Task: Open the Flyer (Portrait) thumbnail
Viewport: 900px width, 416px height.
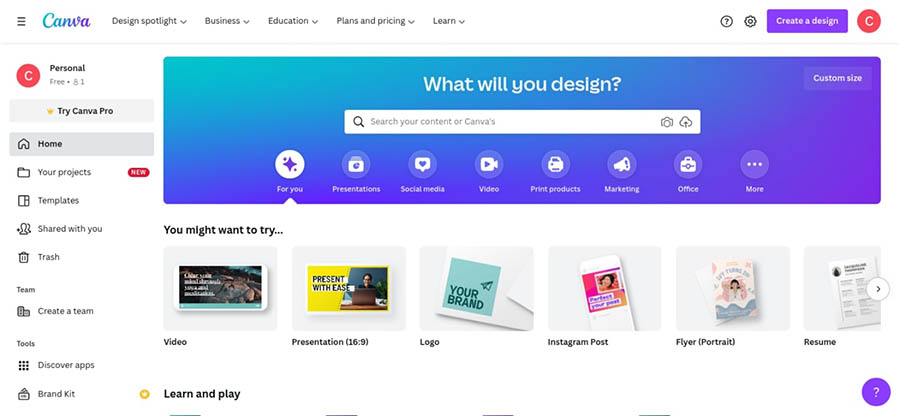Action: coord(733,289)
